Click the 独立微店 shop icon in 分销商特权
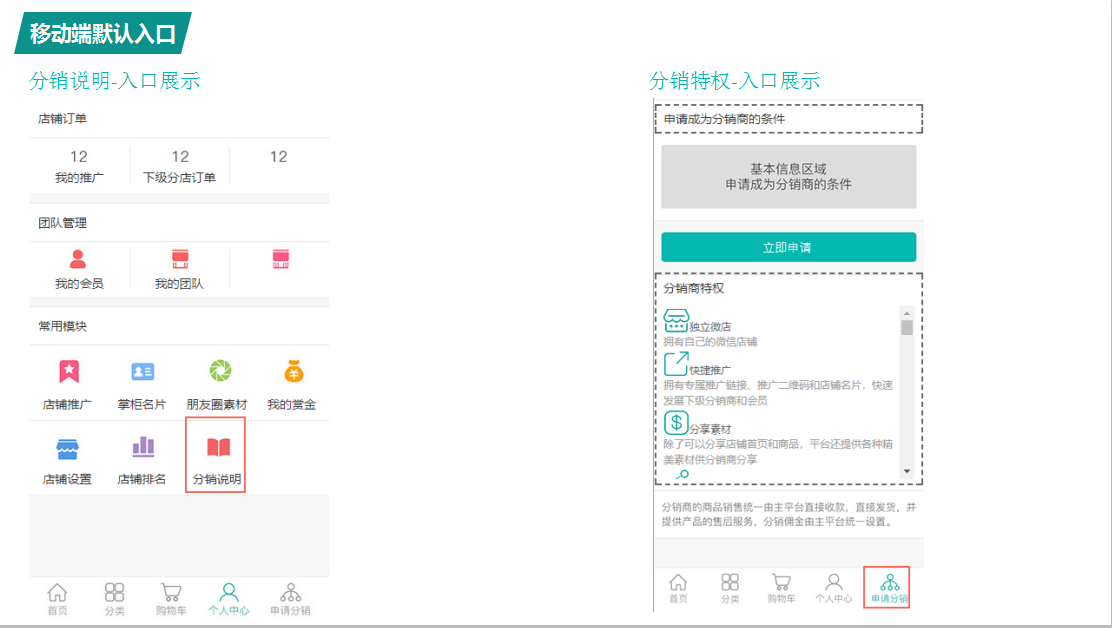1112x628 pixels. point(676,321)
